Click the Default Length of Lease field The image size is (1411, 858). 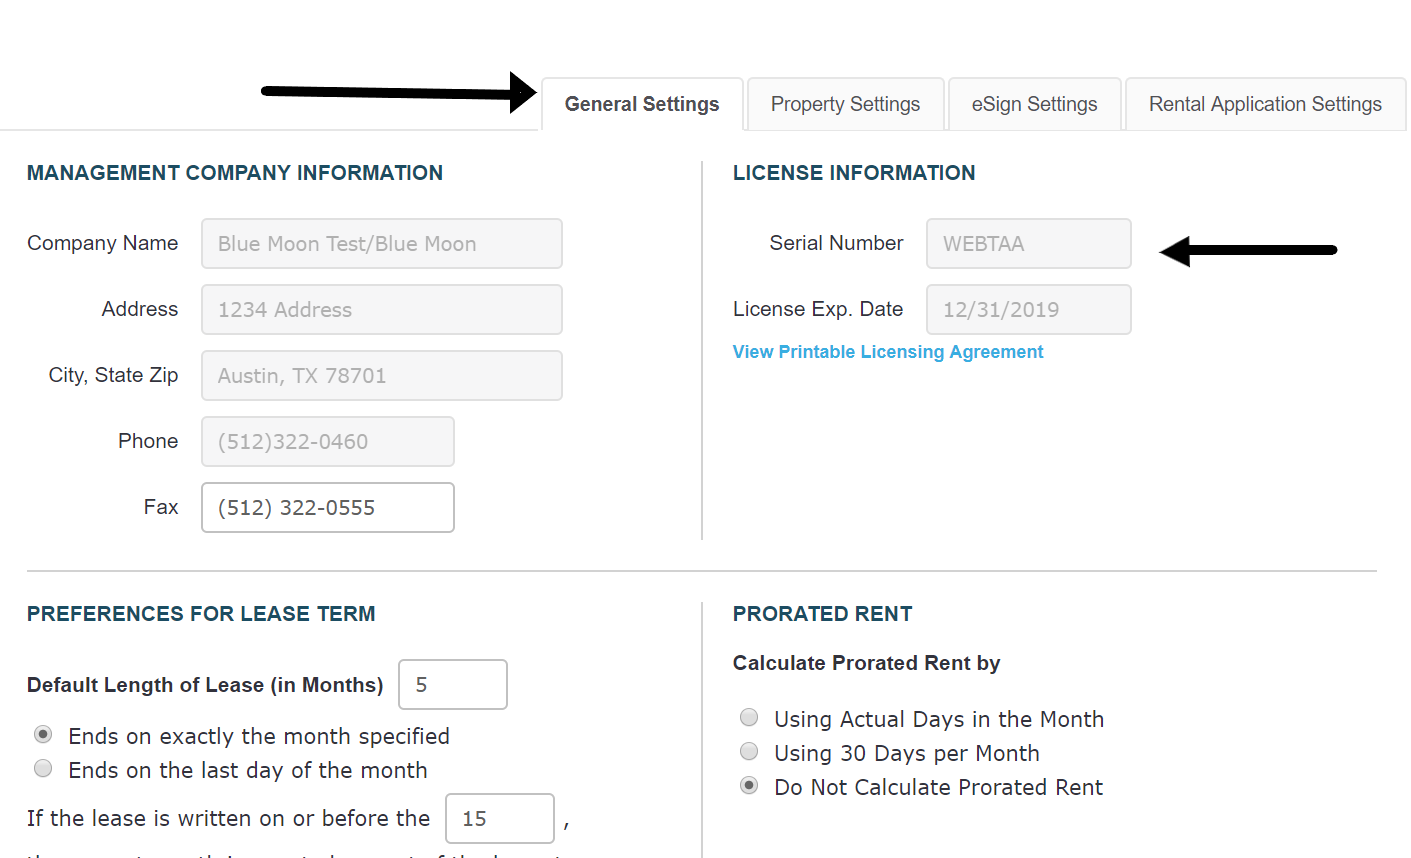click(452, 685)
